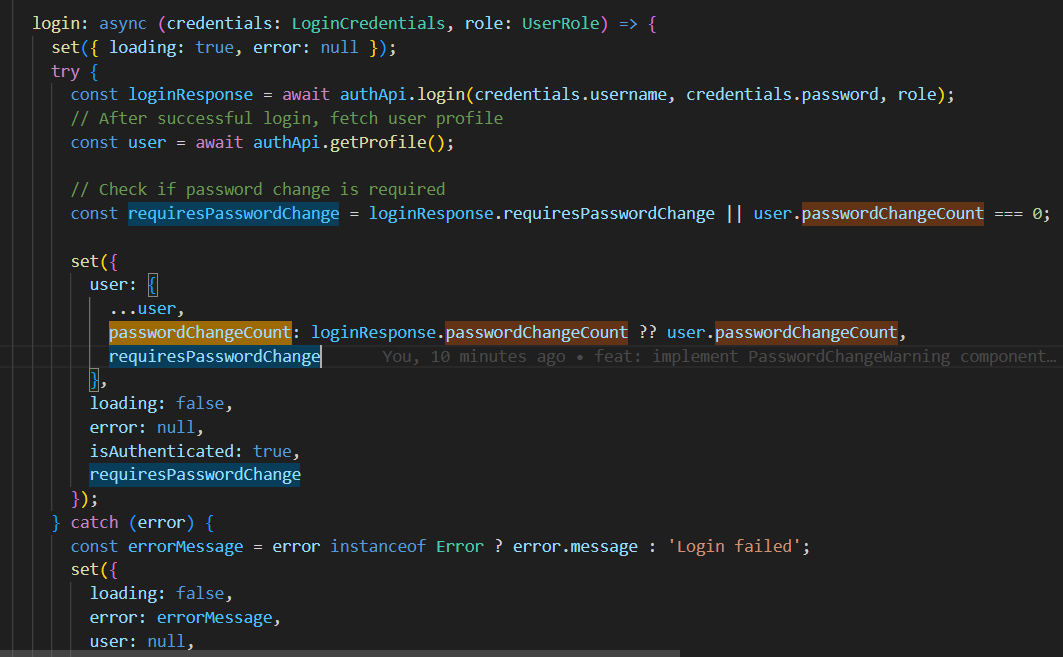Screen dimensions: 1063x657
Task: Click the 'Login failed' string literal
Action: [734, 546]
